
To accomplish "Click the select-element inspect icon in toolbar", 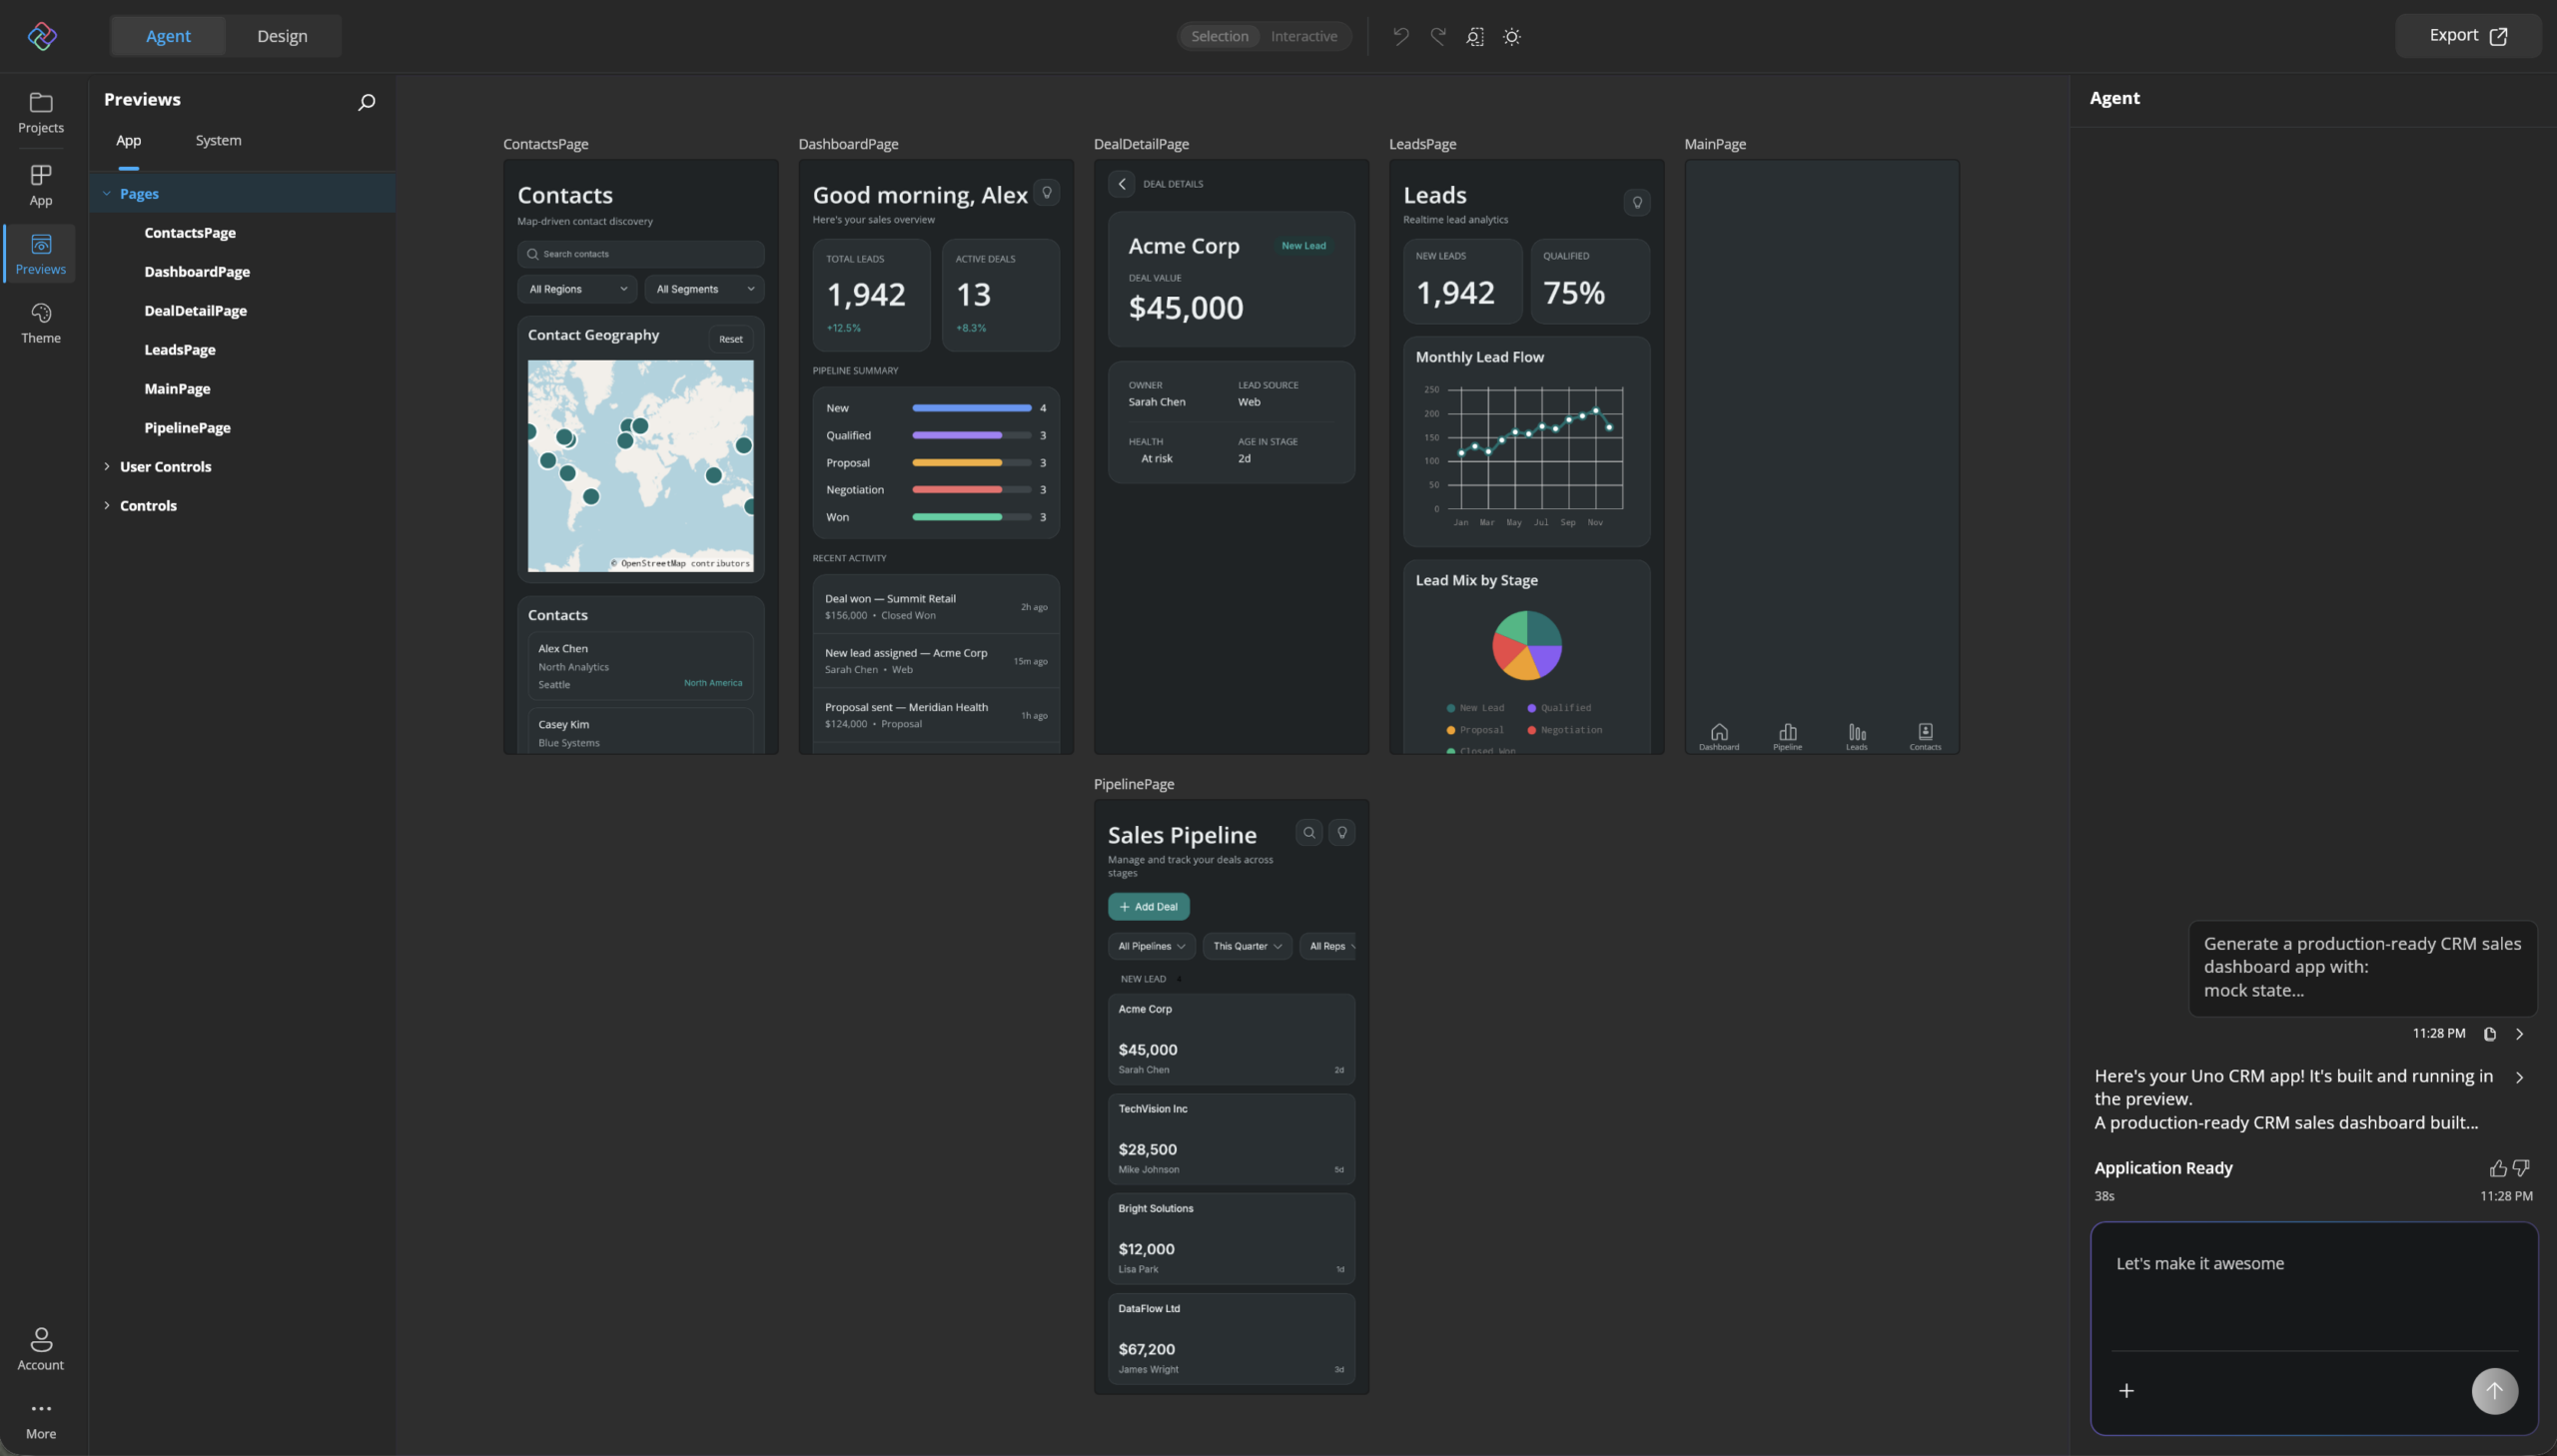I will (1475, 36).
